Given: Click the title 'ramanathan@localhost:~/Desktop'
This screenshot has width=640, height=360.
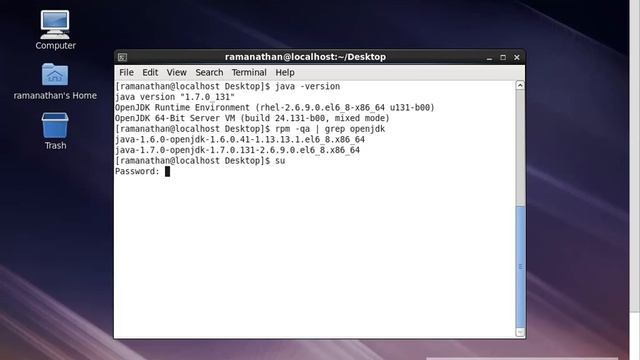Looking at the screenshot, I should click(x=305, y=57).
